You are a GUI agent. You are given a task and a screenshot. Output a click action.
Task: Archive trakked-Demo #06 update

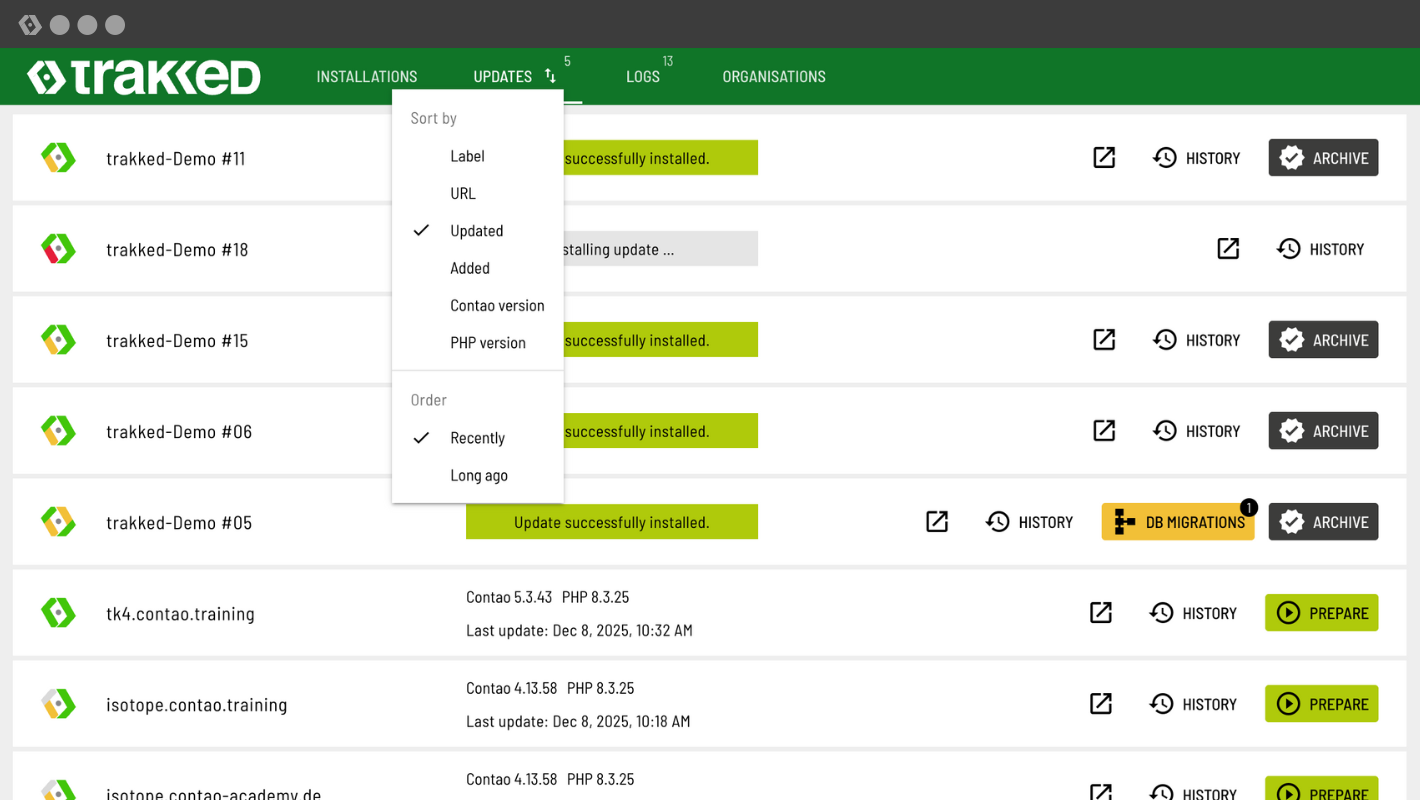click(x=1323, y=431)
